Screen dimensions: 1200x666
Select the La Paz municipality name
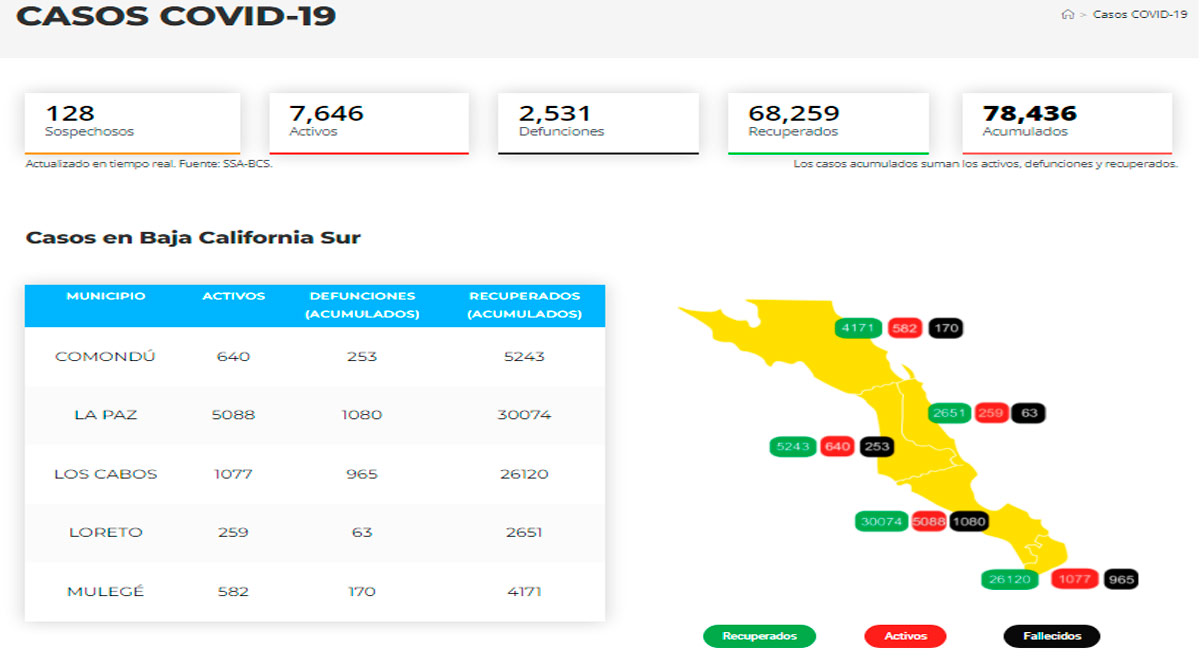[x=106, y=415]
